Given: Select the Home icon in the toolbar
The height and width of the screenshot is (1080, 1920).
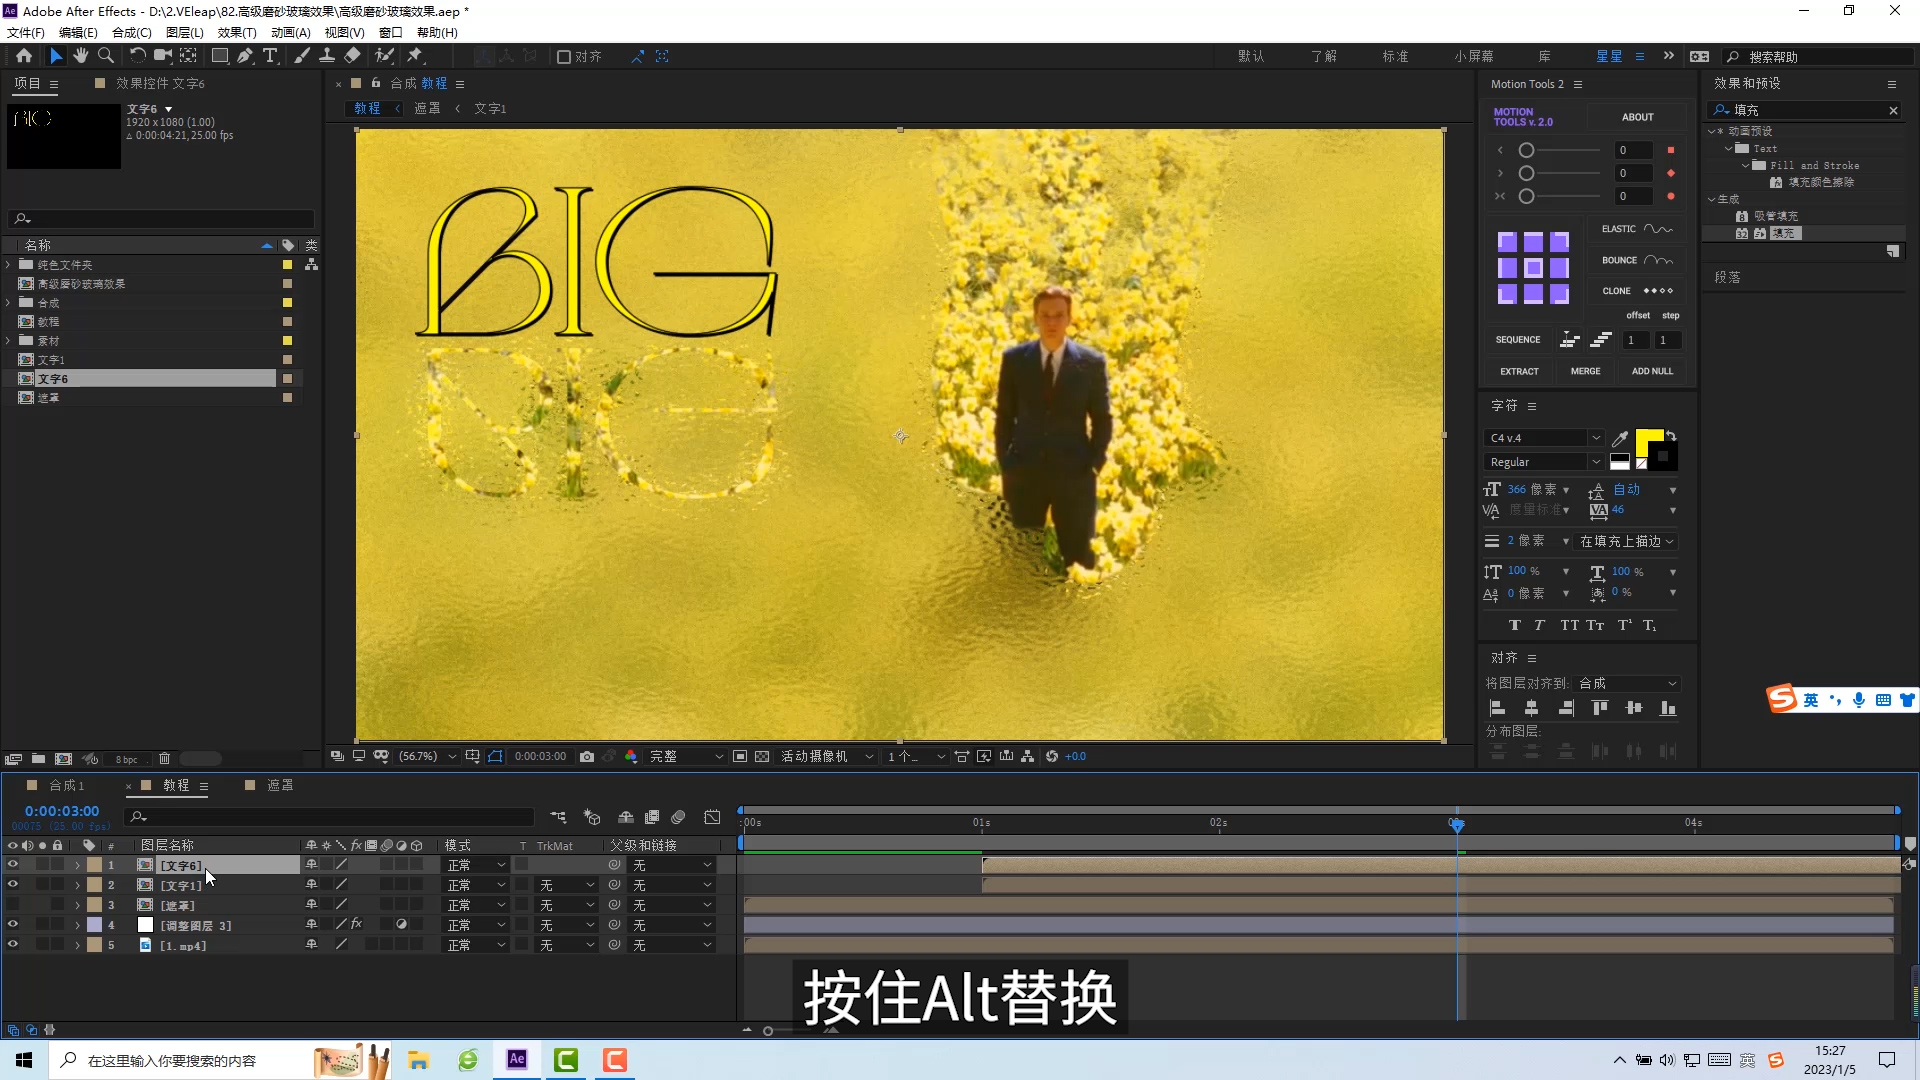Looking at the screenshot, I should (24, 56).
